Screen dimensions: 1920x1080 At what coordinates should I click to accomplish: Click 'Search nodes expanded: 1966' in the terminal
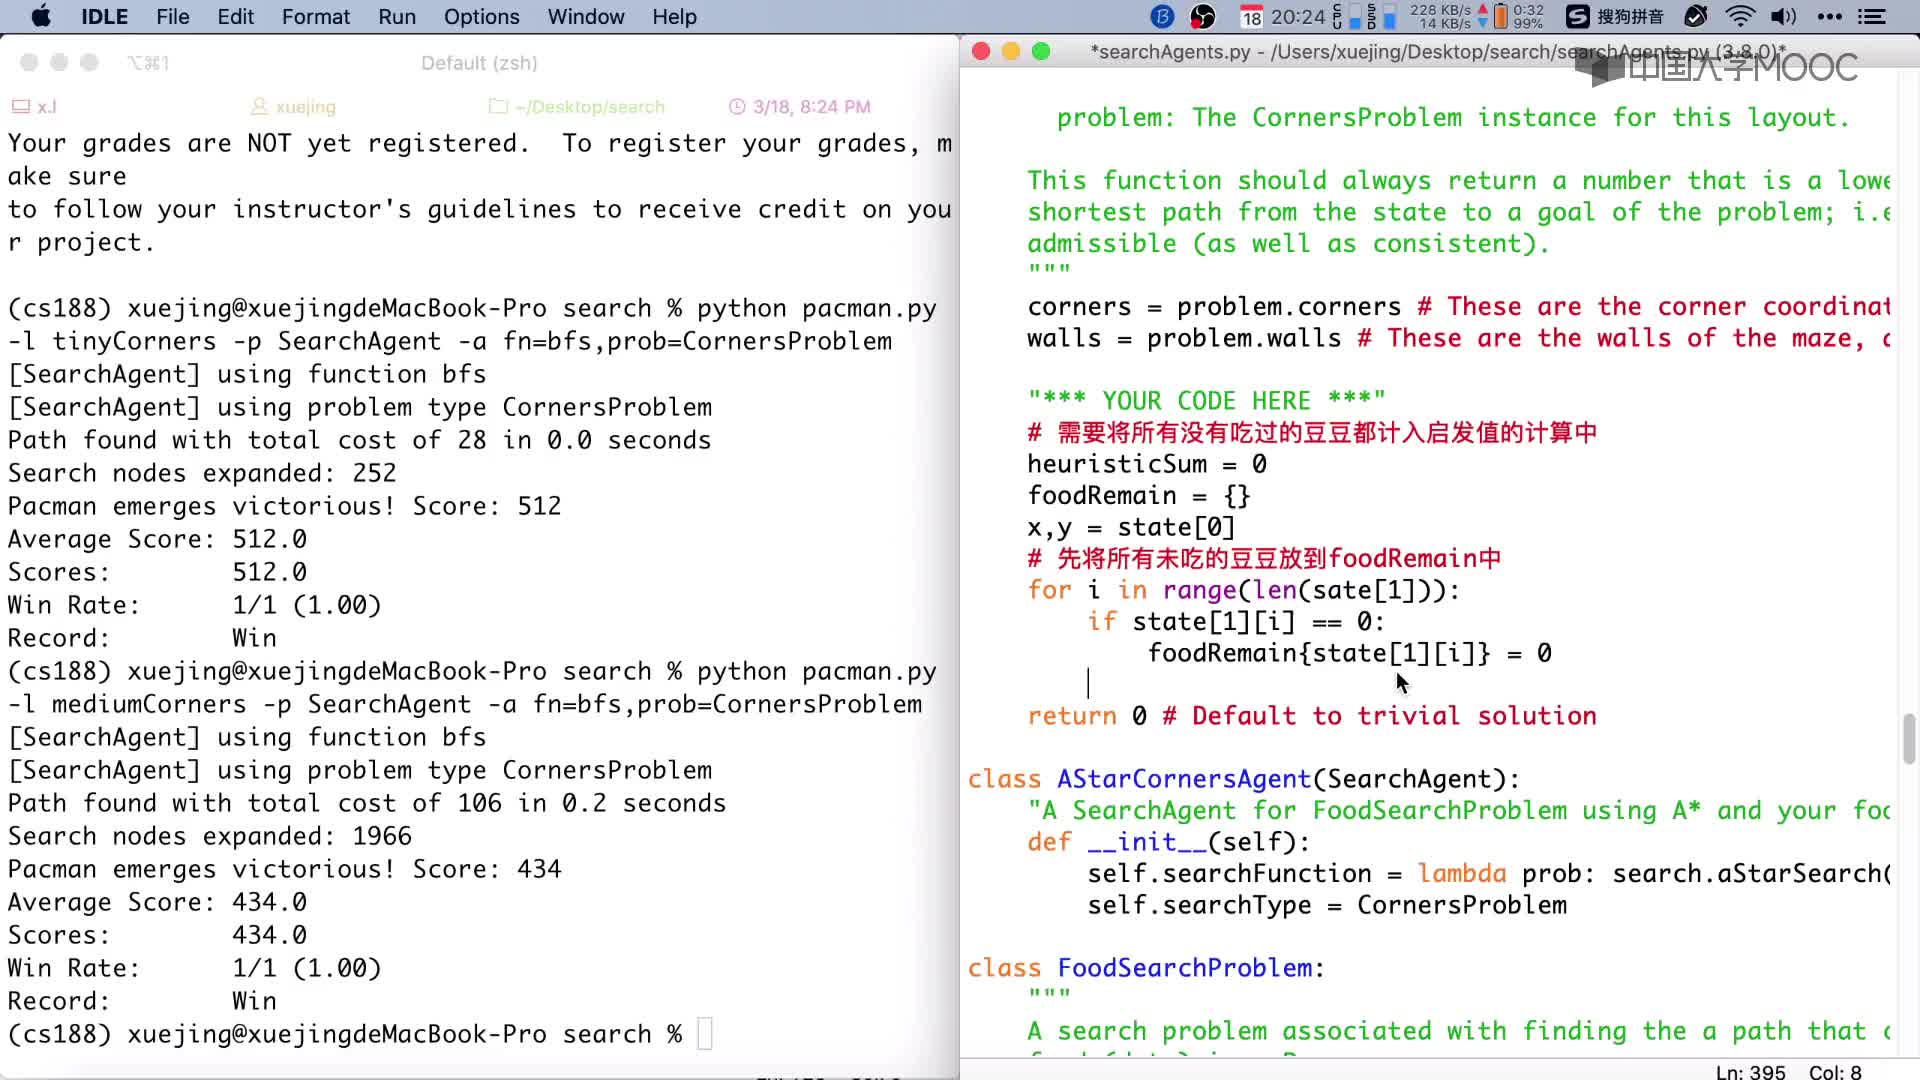[210, 836]
